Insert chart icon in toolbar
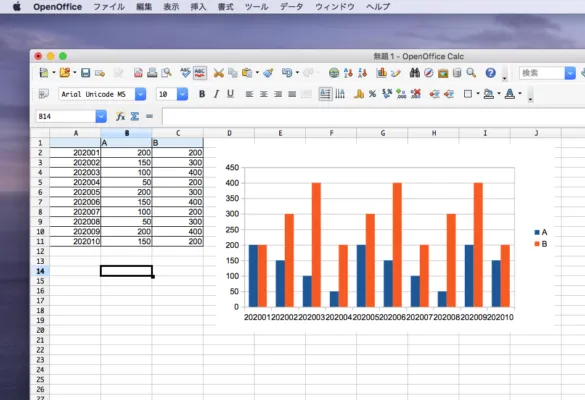Image resolution: width=585 pixels, height=400 pixels. [381, 73]
